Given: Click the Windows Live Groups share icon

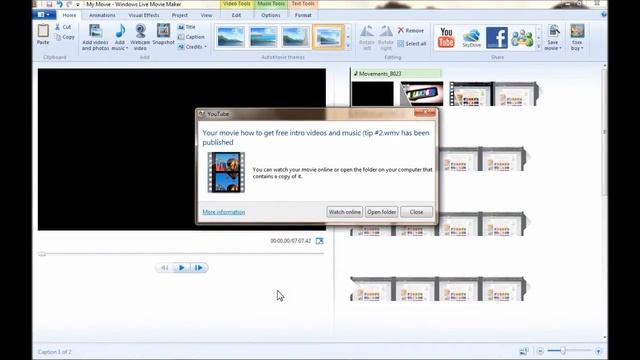Looking at the screenshot, I should pos(522,38).
